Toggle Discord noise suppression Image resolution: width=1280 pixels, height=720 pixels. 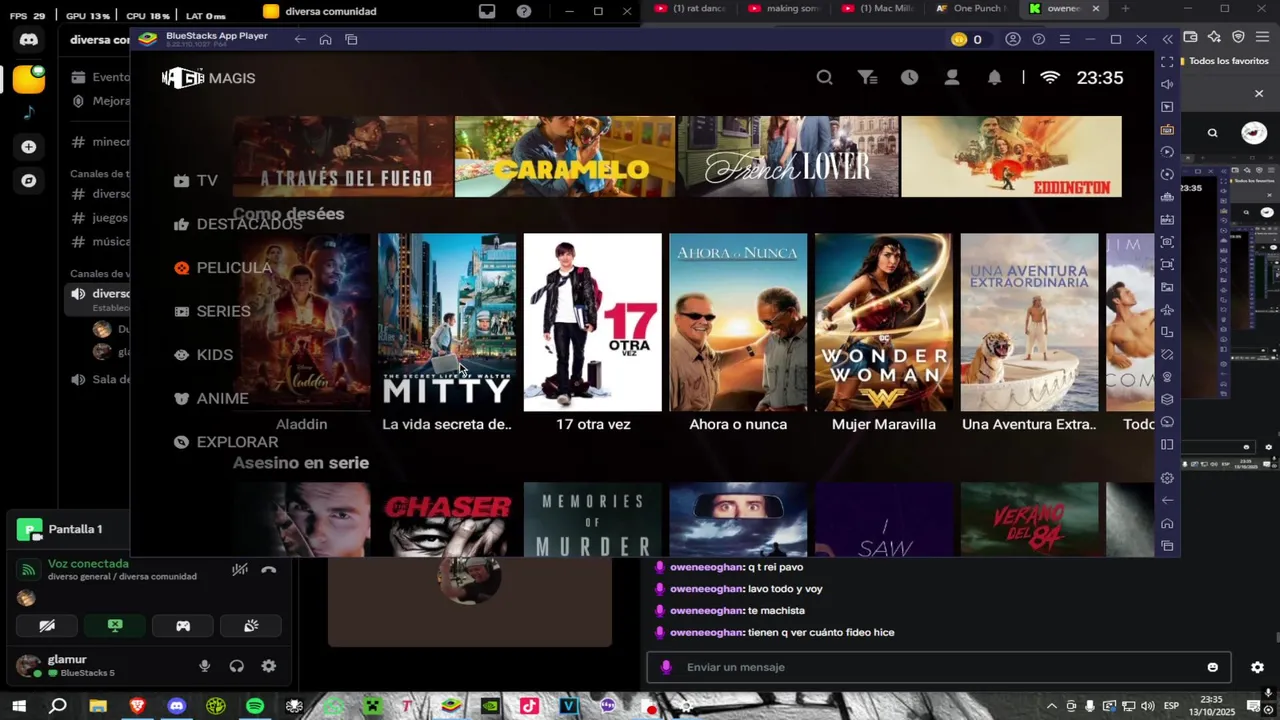coord(240,570)
